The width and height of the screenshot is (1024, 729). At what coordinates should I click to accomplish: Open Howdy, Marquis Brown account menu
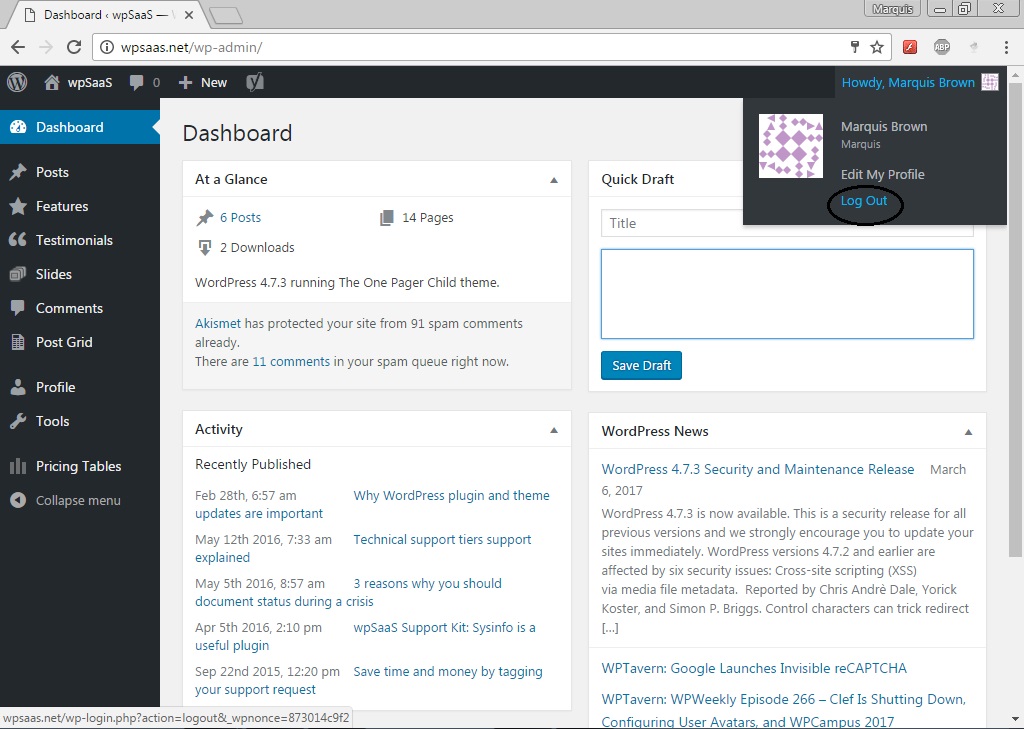pos(920,82)
